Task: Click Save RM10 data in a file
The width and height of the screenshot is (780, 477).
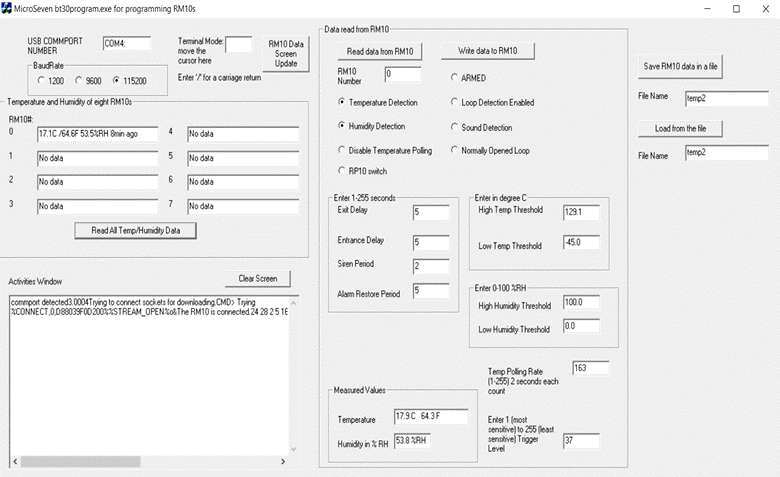Action: (x=680, y=66)
